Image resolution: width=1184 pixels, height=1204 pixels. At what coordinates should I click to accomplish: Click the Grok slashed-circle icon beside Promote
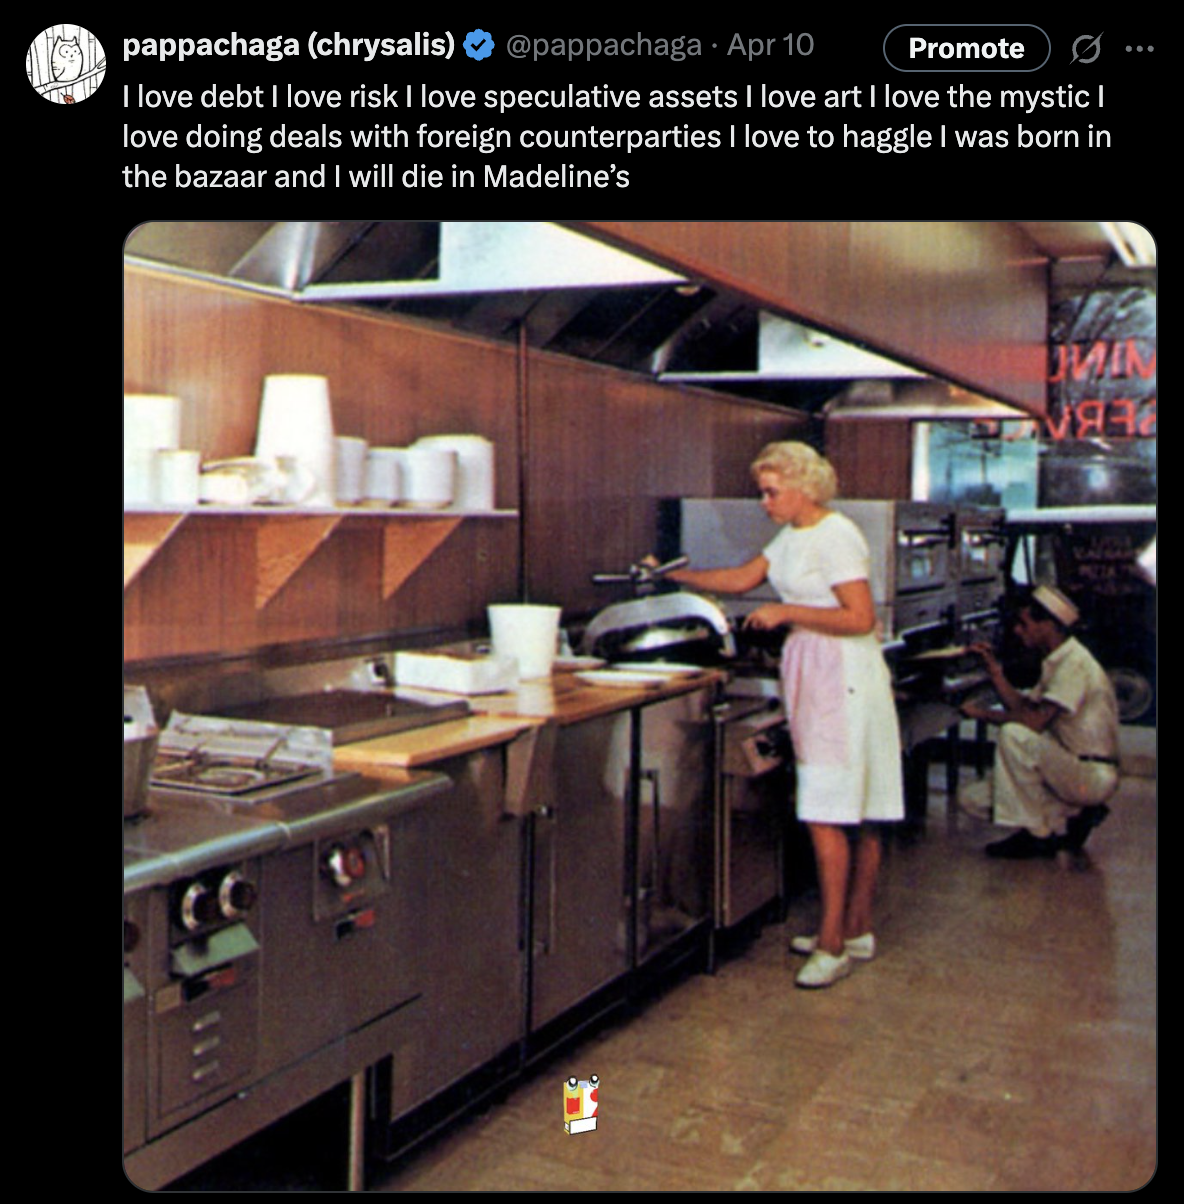(1085, 48)
